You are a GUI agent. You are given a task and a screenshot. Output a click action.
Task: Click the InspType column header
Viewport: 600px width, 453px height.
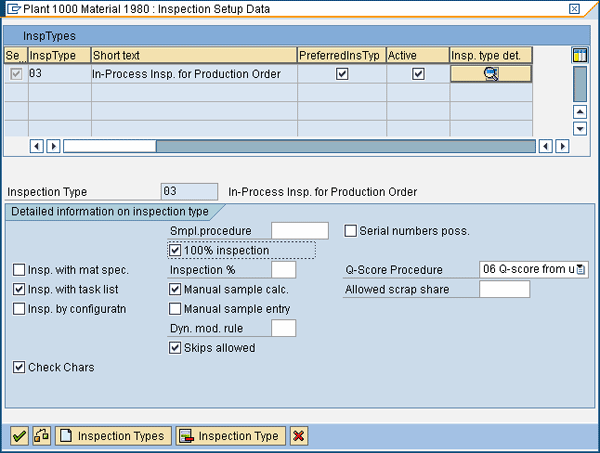click(x=59, y=55)
